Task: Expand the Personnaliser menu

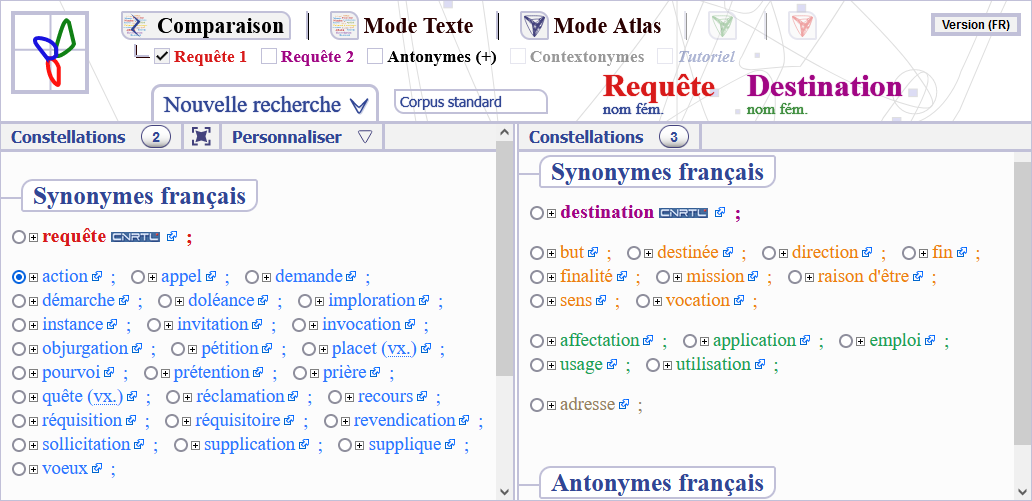Action: point(302,137)
